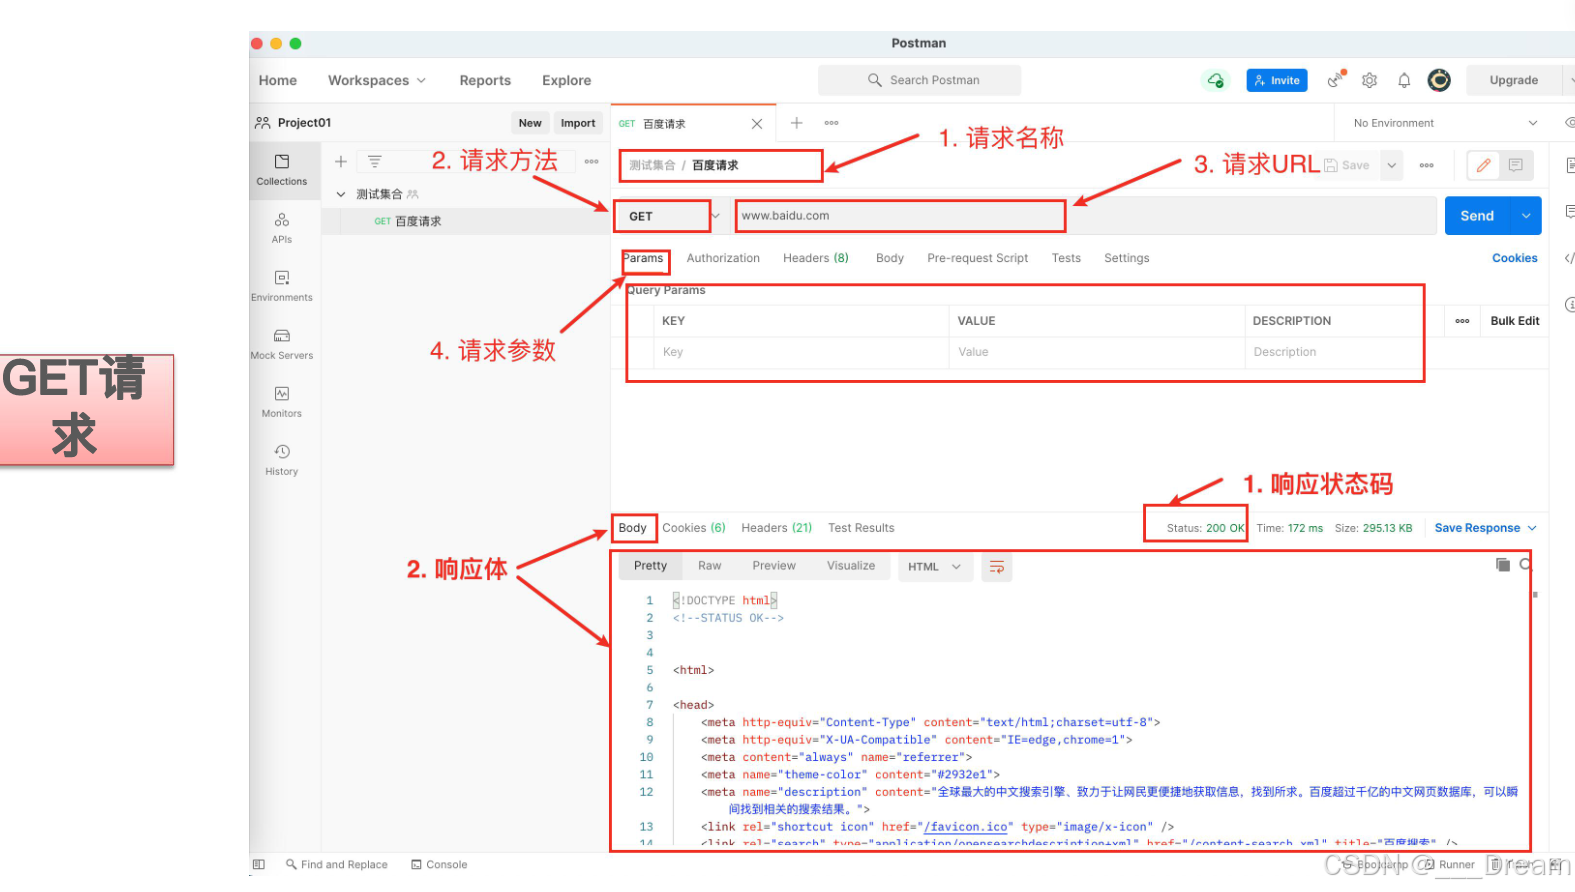The image size is (1575, 892).
Task: Open the History sidebar panel
Action: 281,460
